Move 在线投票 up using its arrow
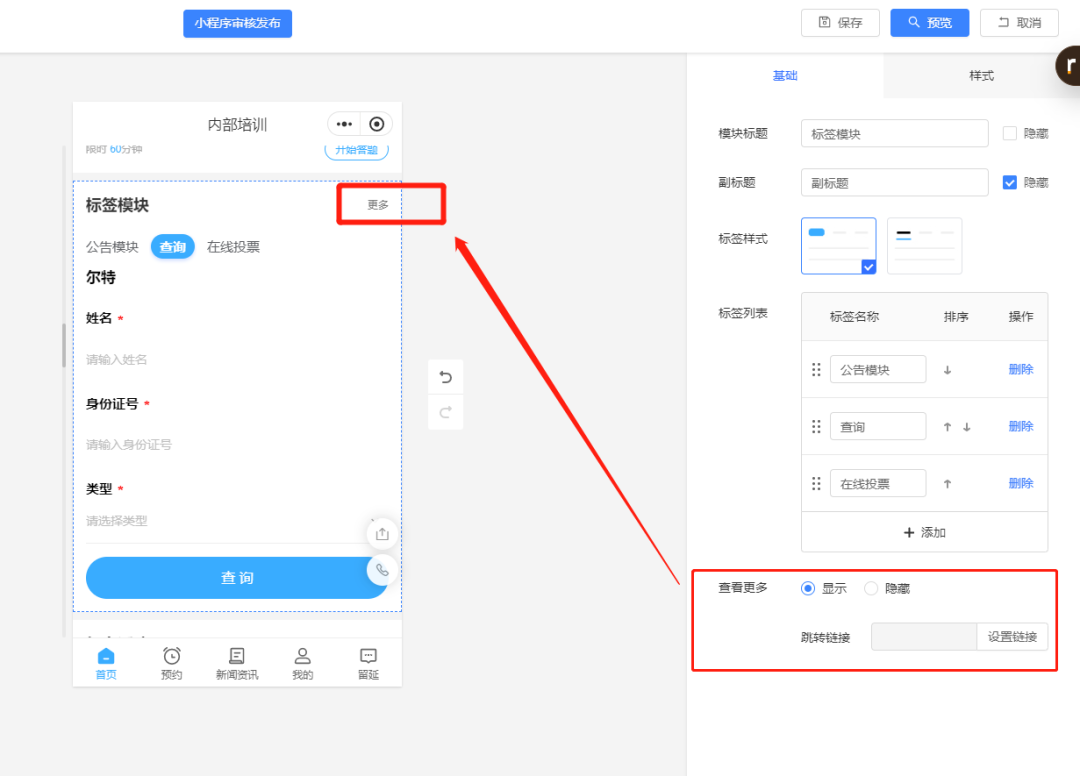This screenshot has width=1080, height=776. (x=947, y=483)
